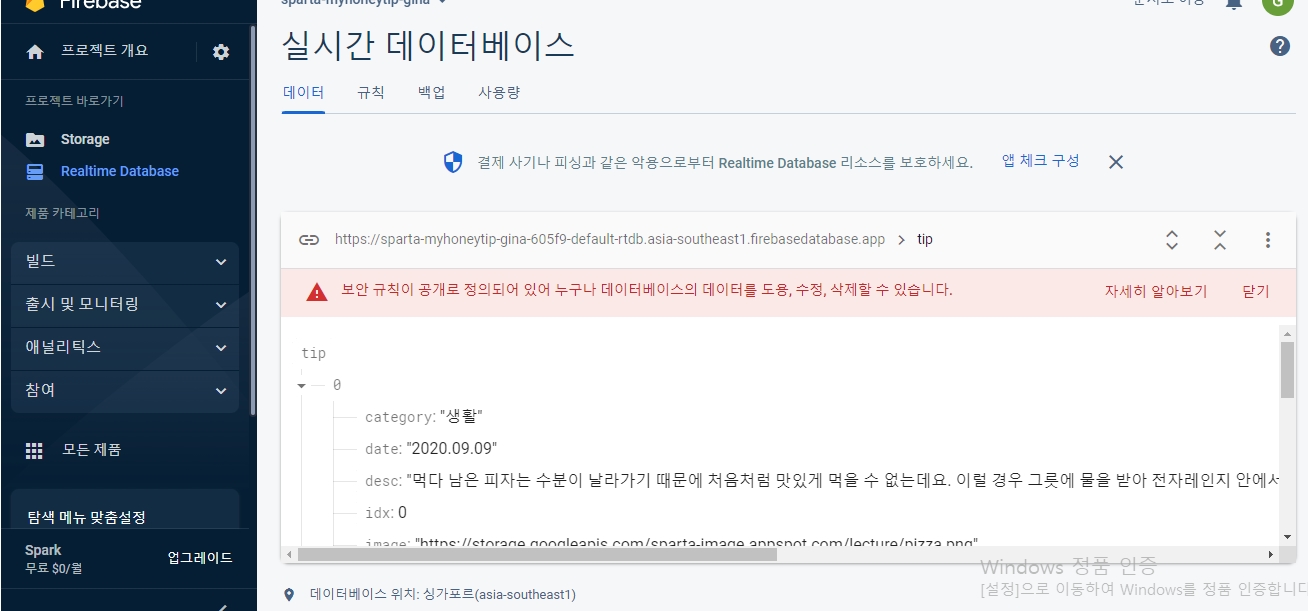Click the data panel vertical scrollbar
Screen dimensions: 1308x611
(x=1287, y=369)
